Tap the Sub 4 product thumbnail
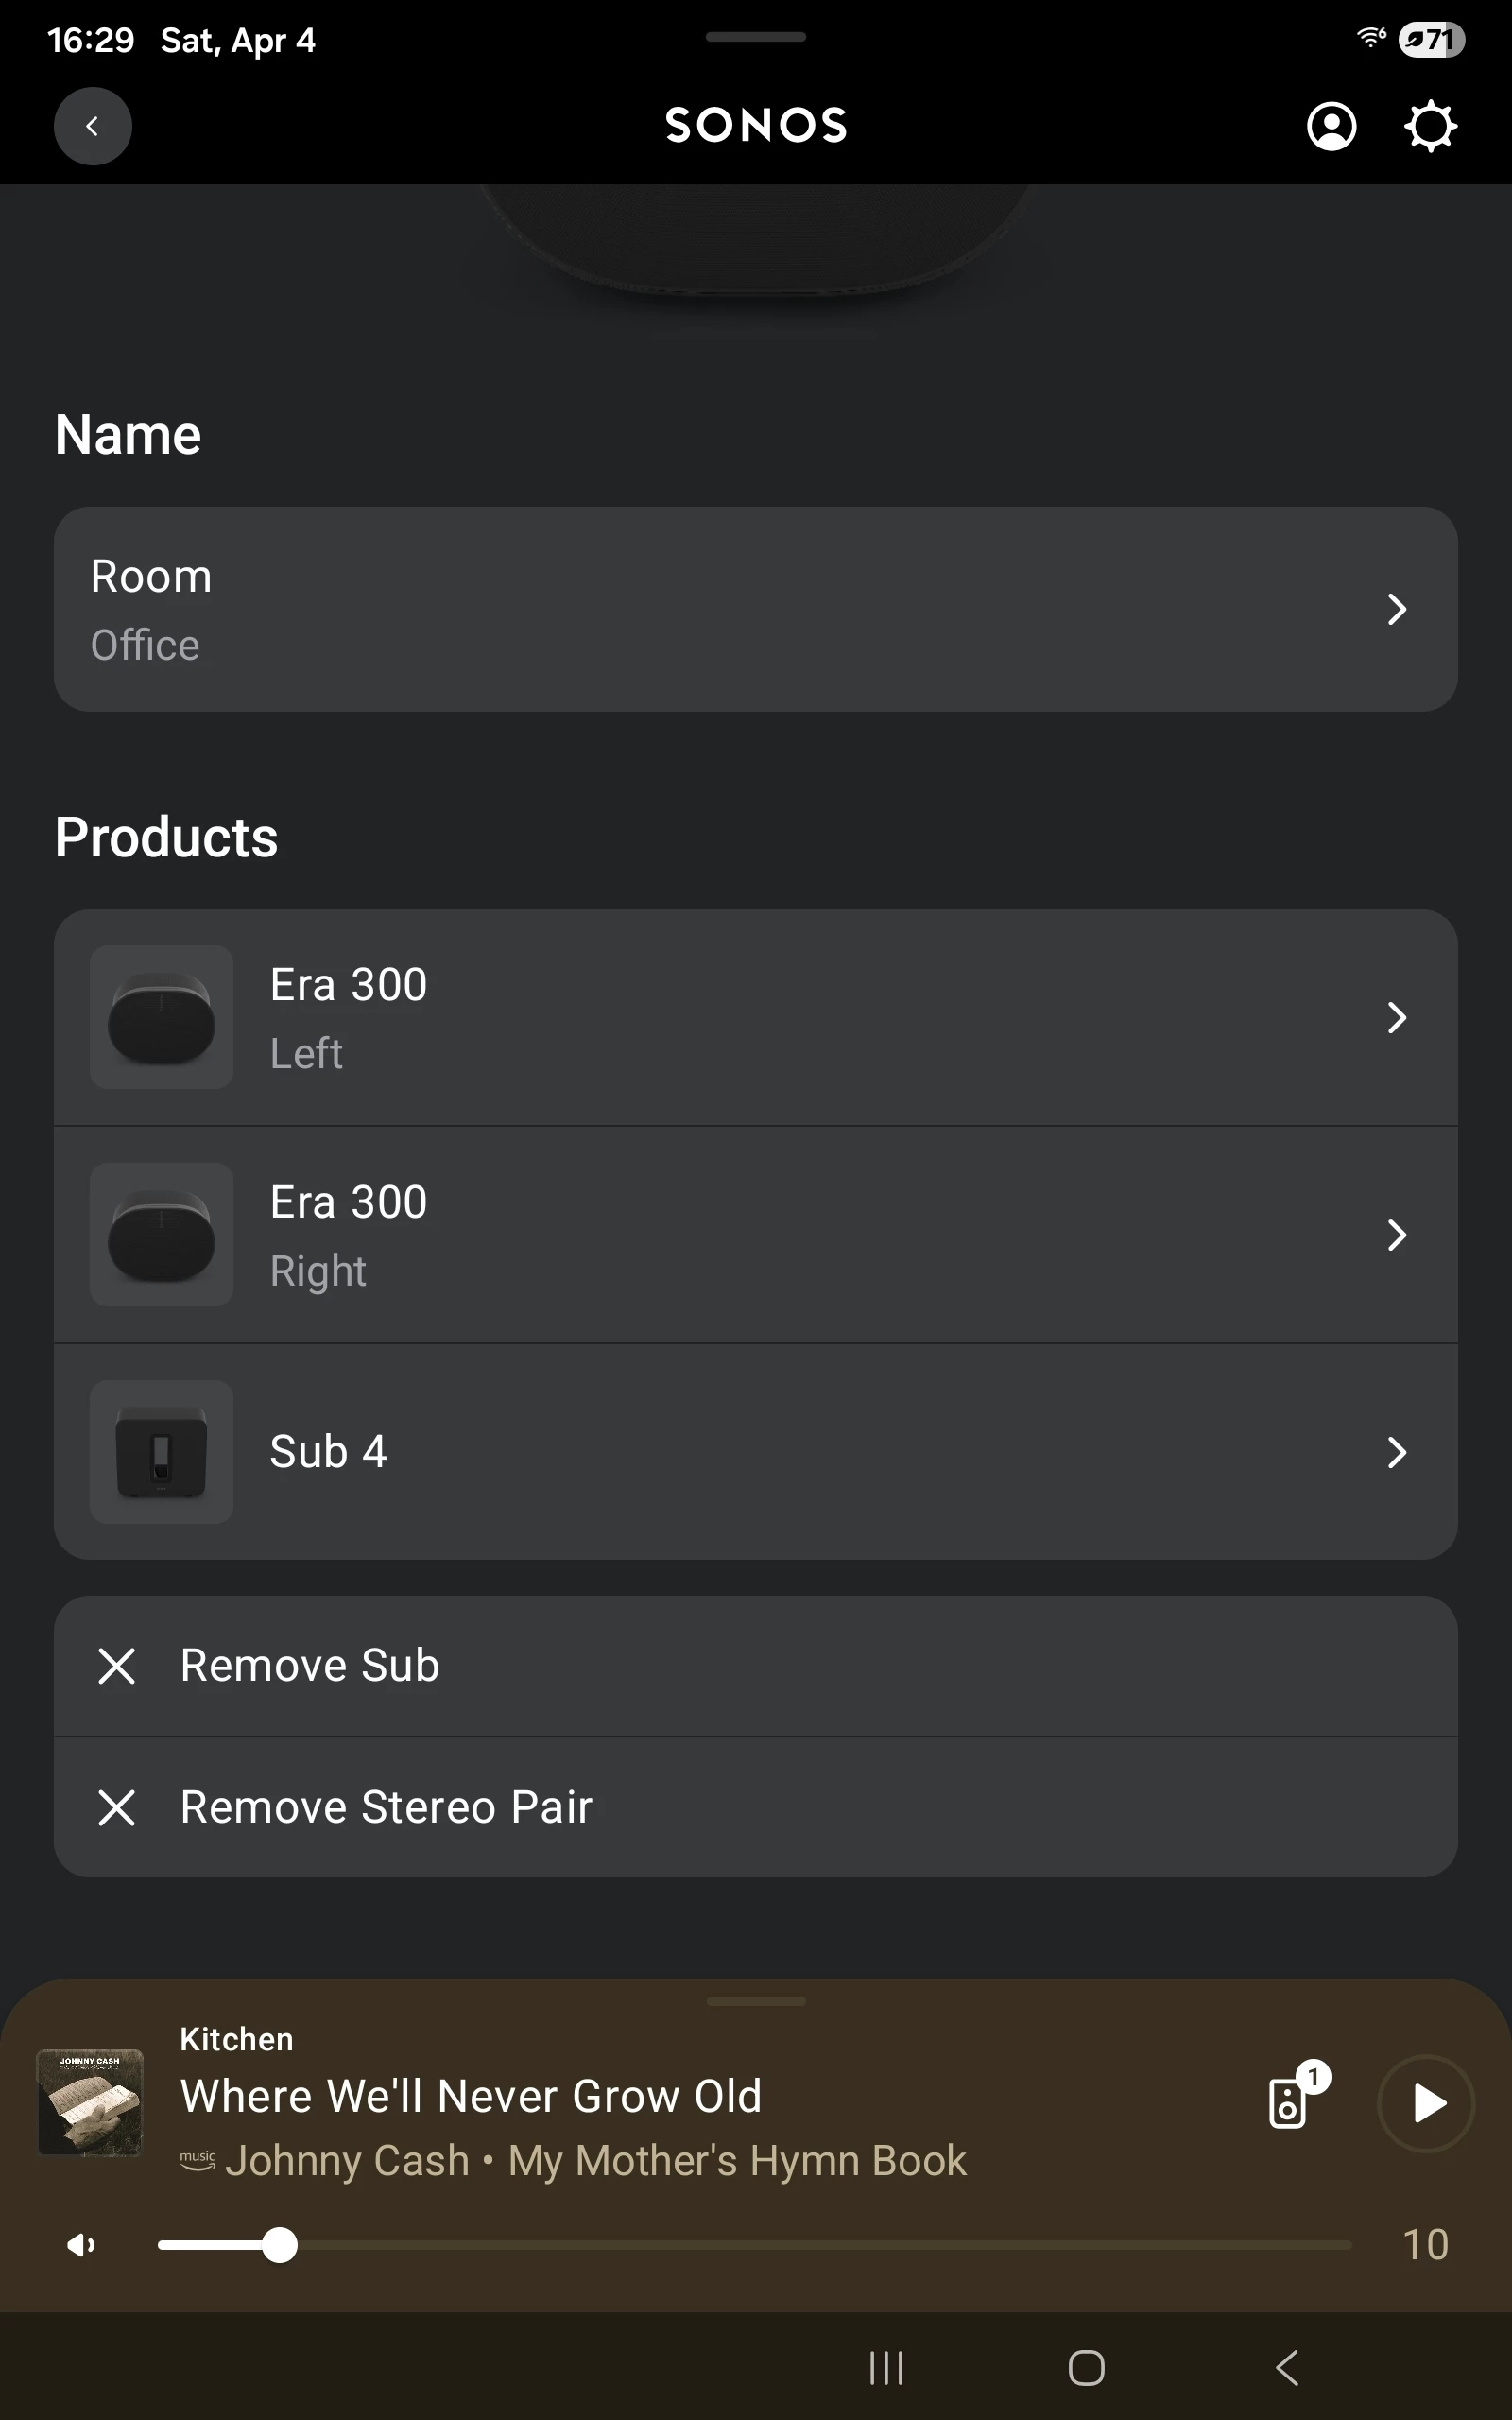 click(161, 1452)
